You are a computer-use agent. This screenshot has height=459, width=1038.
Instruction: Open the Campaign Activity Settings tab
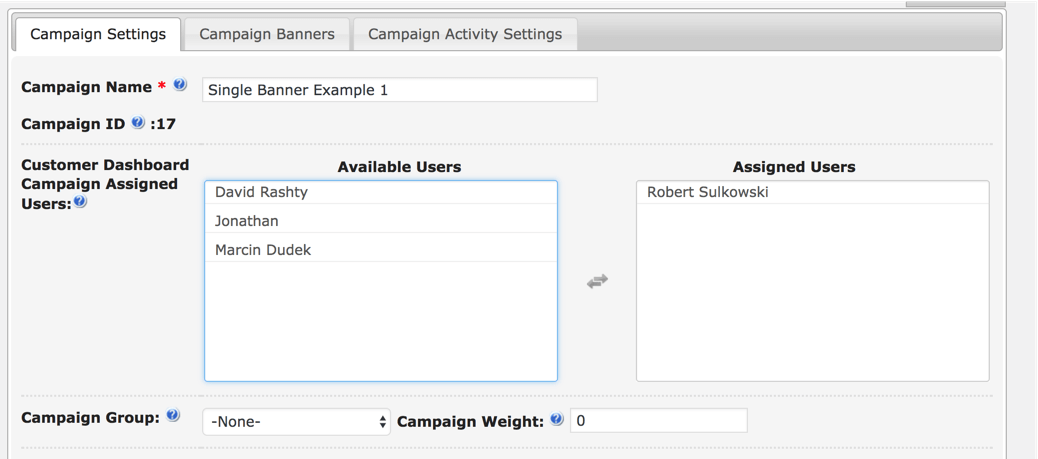coord(465,34)
